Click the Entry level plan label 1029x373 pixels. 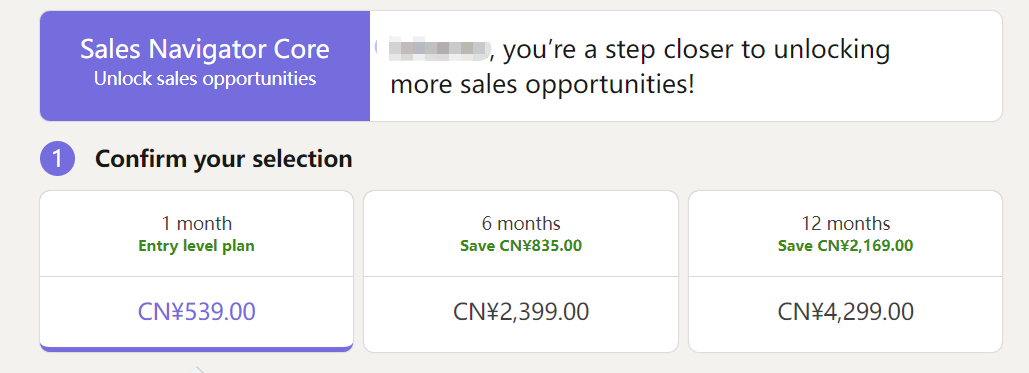[x=197, y=246]
